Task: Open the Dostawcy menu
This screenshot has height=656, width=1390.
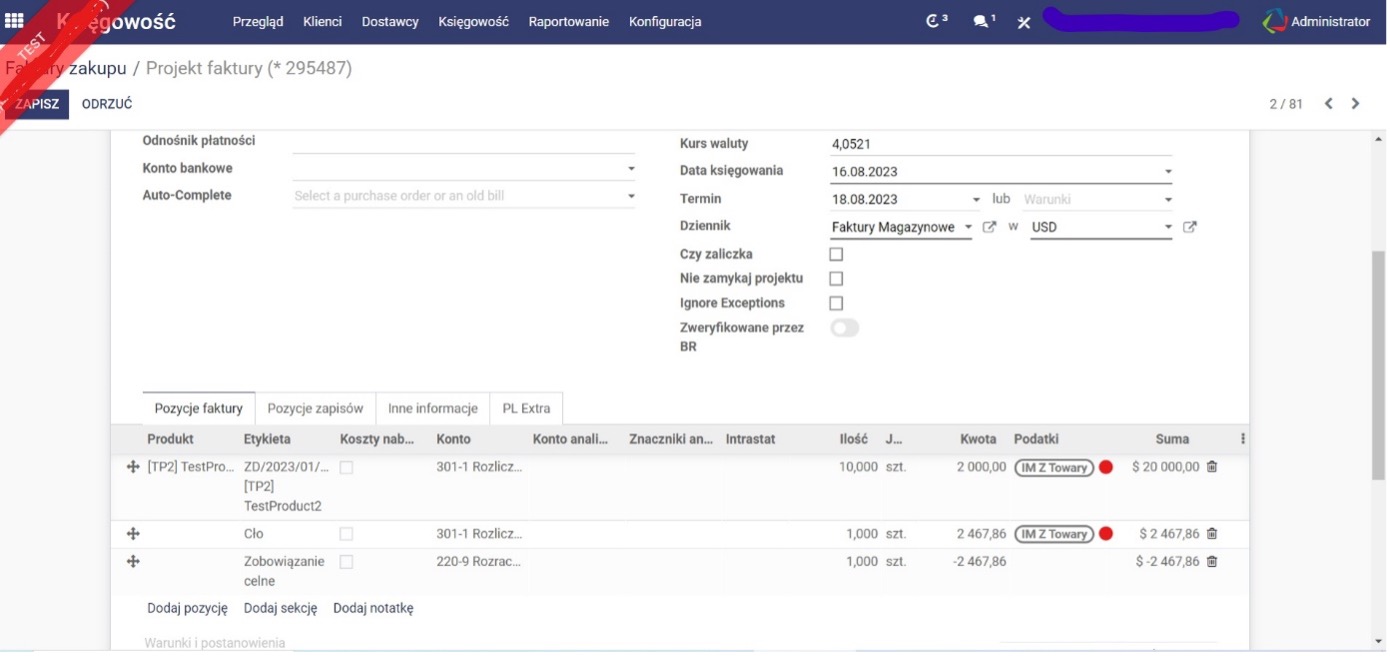Action: [390, 22]
